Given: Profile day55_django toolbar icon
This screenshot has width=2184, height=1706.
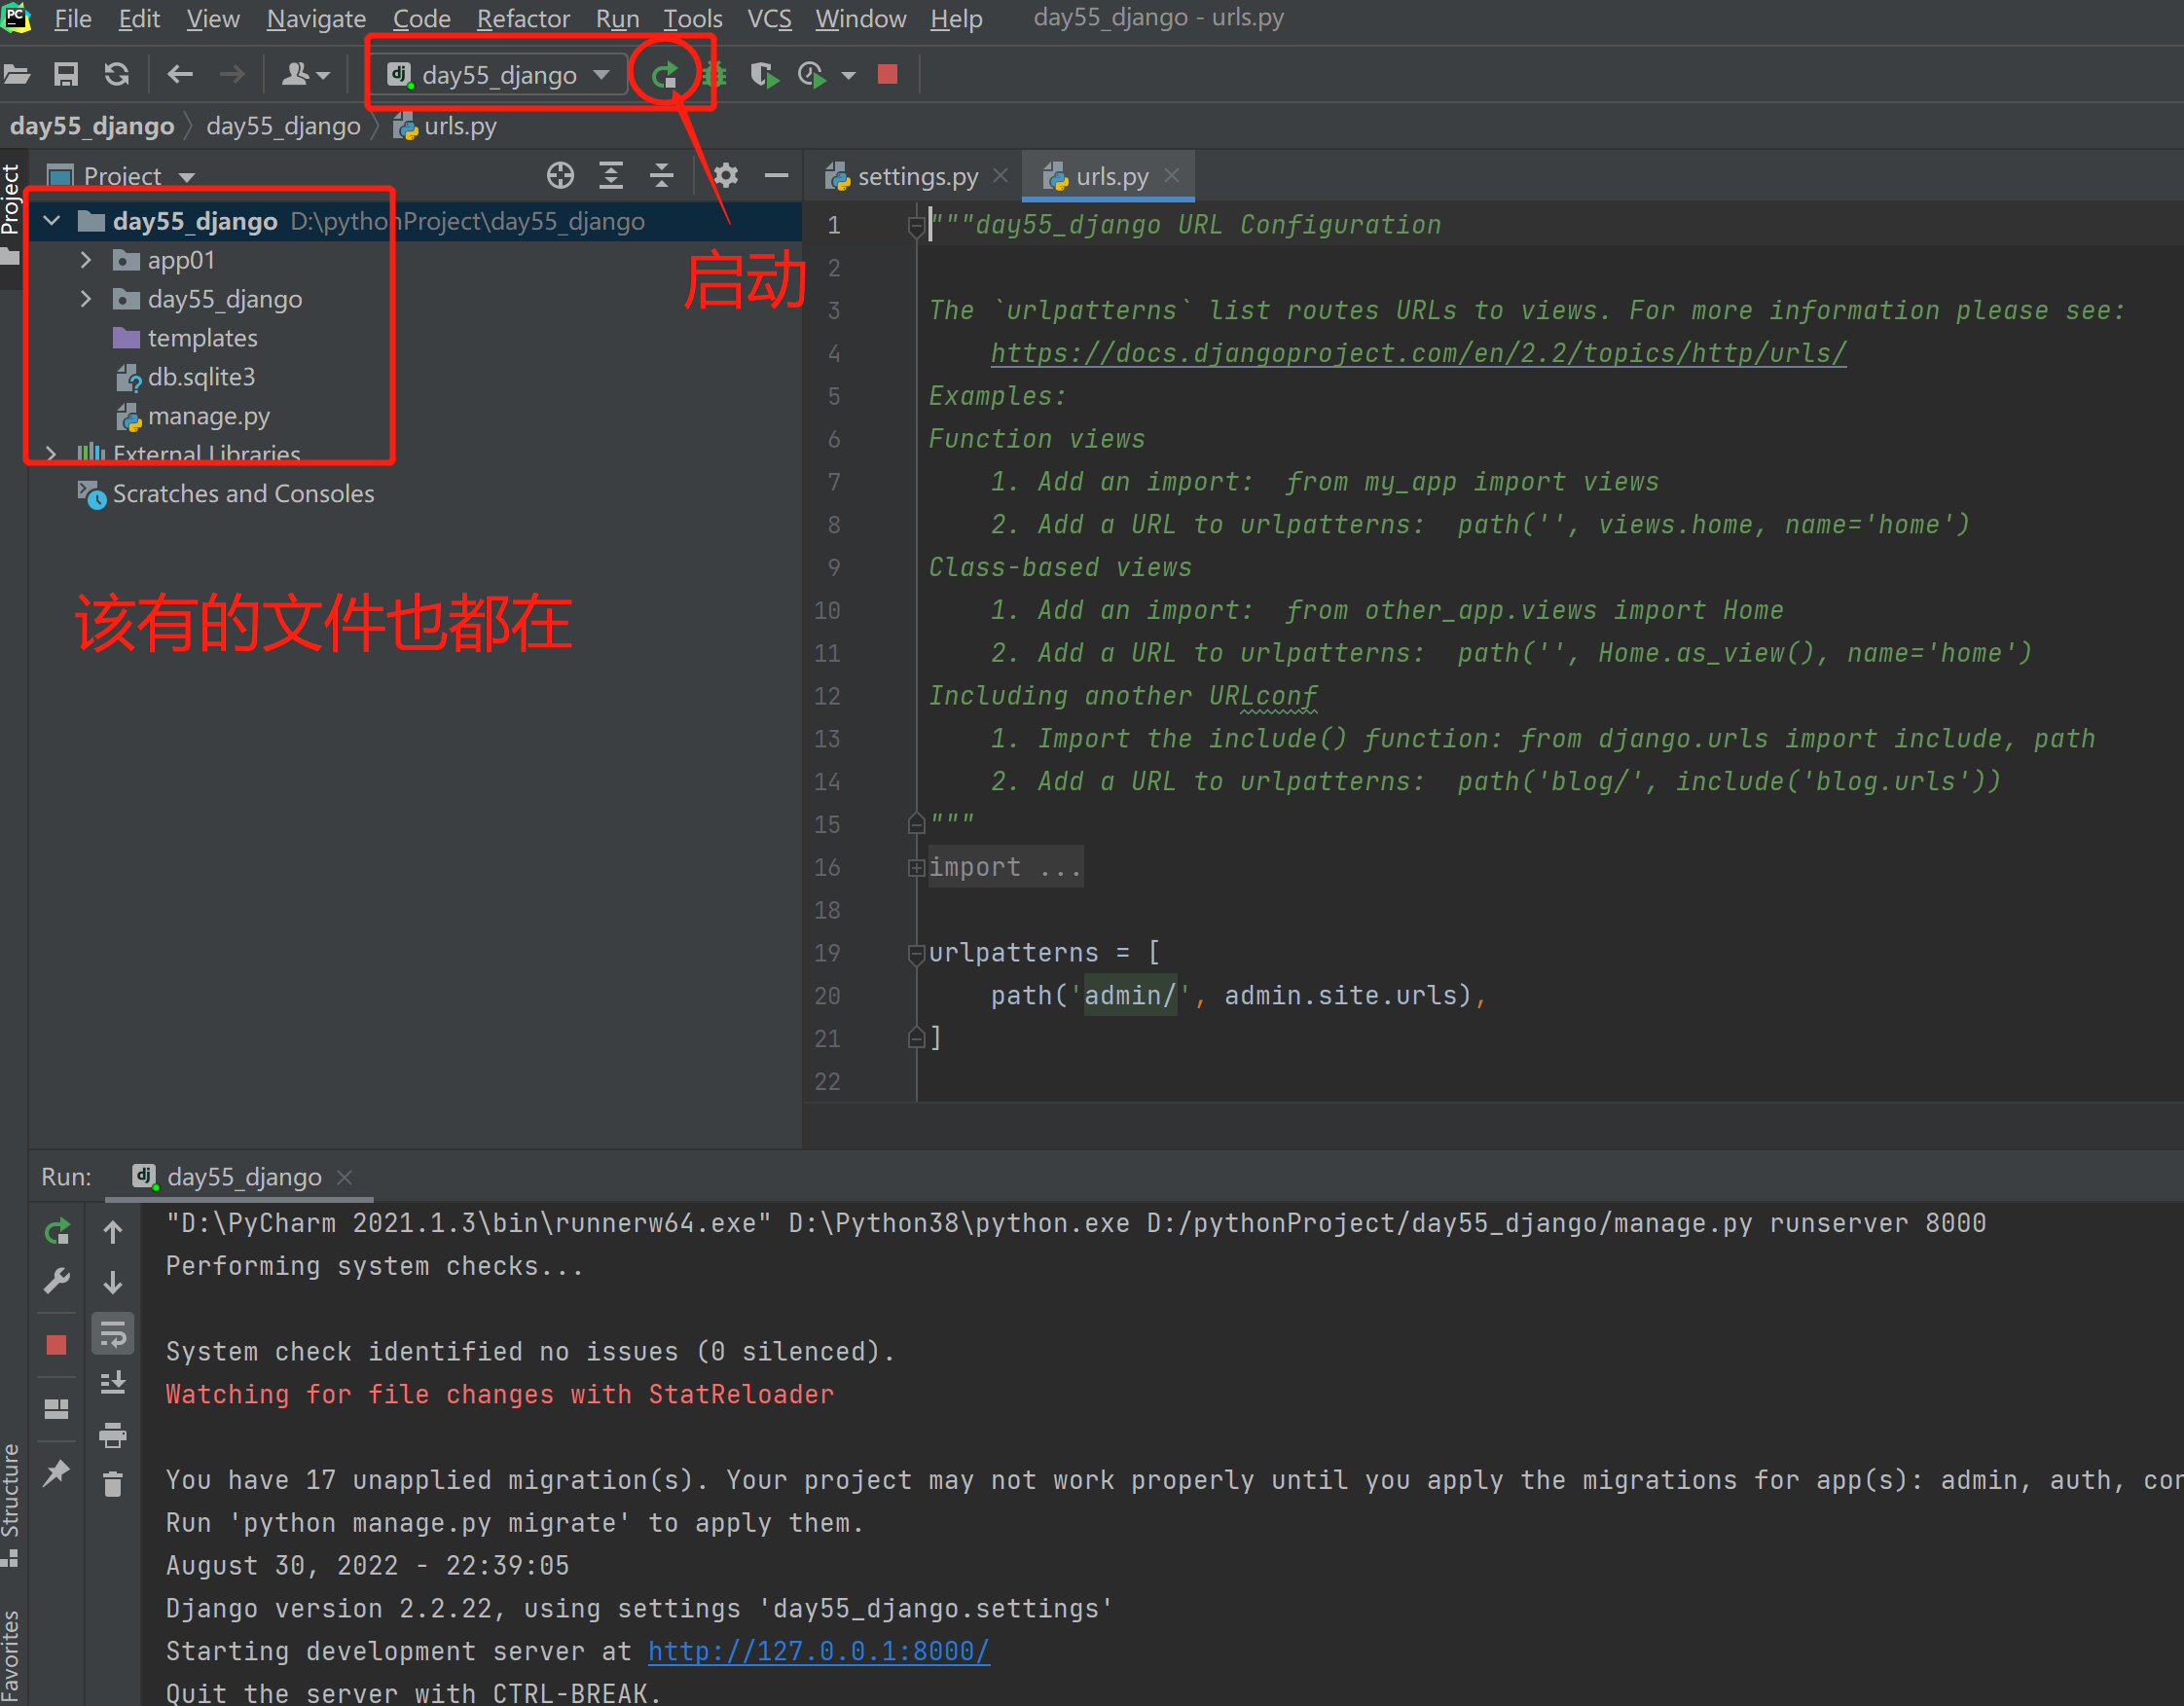Looking at the screenshot, I should click(812, 75).
